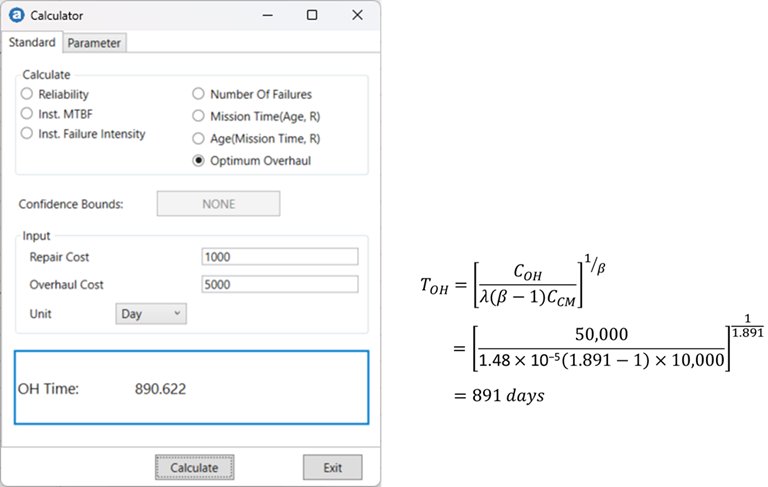
Task: Open the Parameter tab
Action: coord(94,43)
